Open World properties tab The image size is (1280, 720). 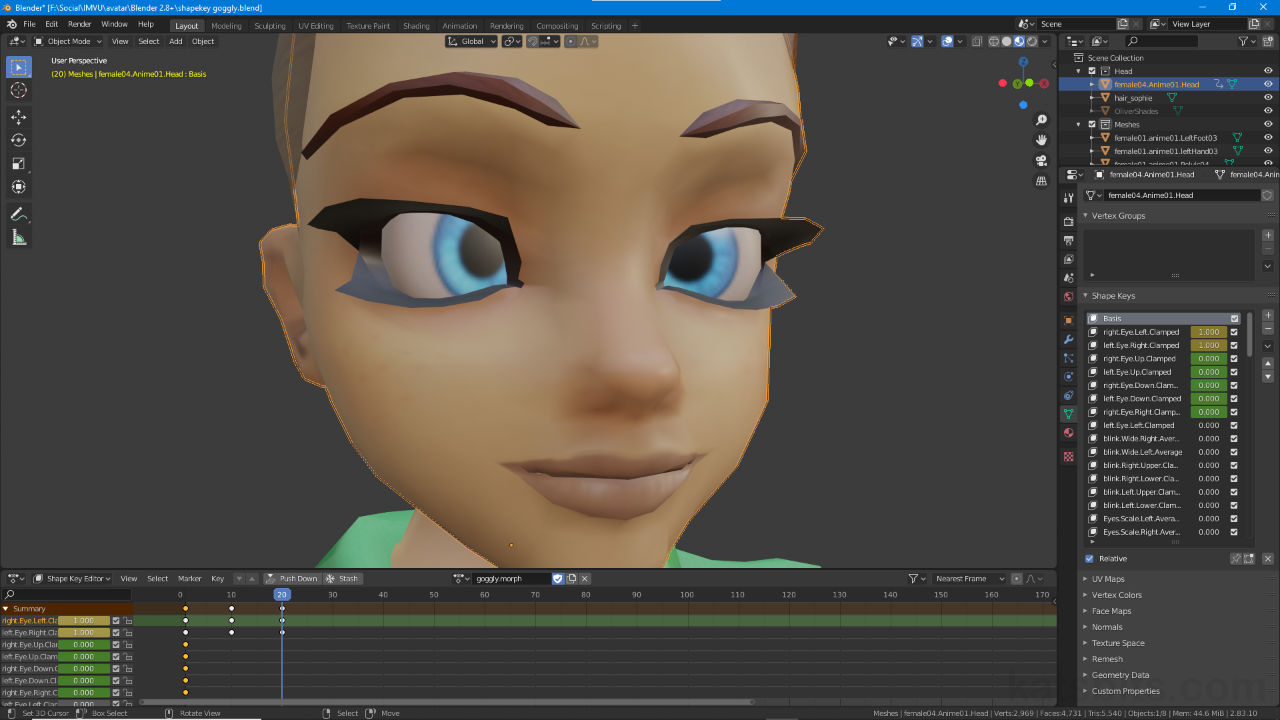coord(1068,297)
